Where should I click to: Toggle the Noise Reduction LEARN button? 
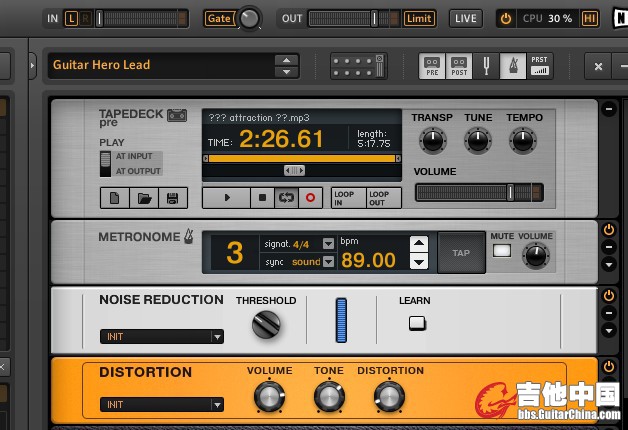(417, 323)
